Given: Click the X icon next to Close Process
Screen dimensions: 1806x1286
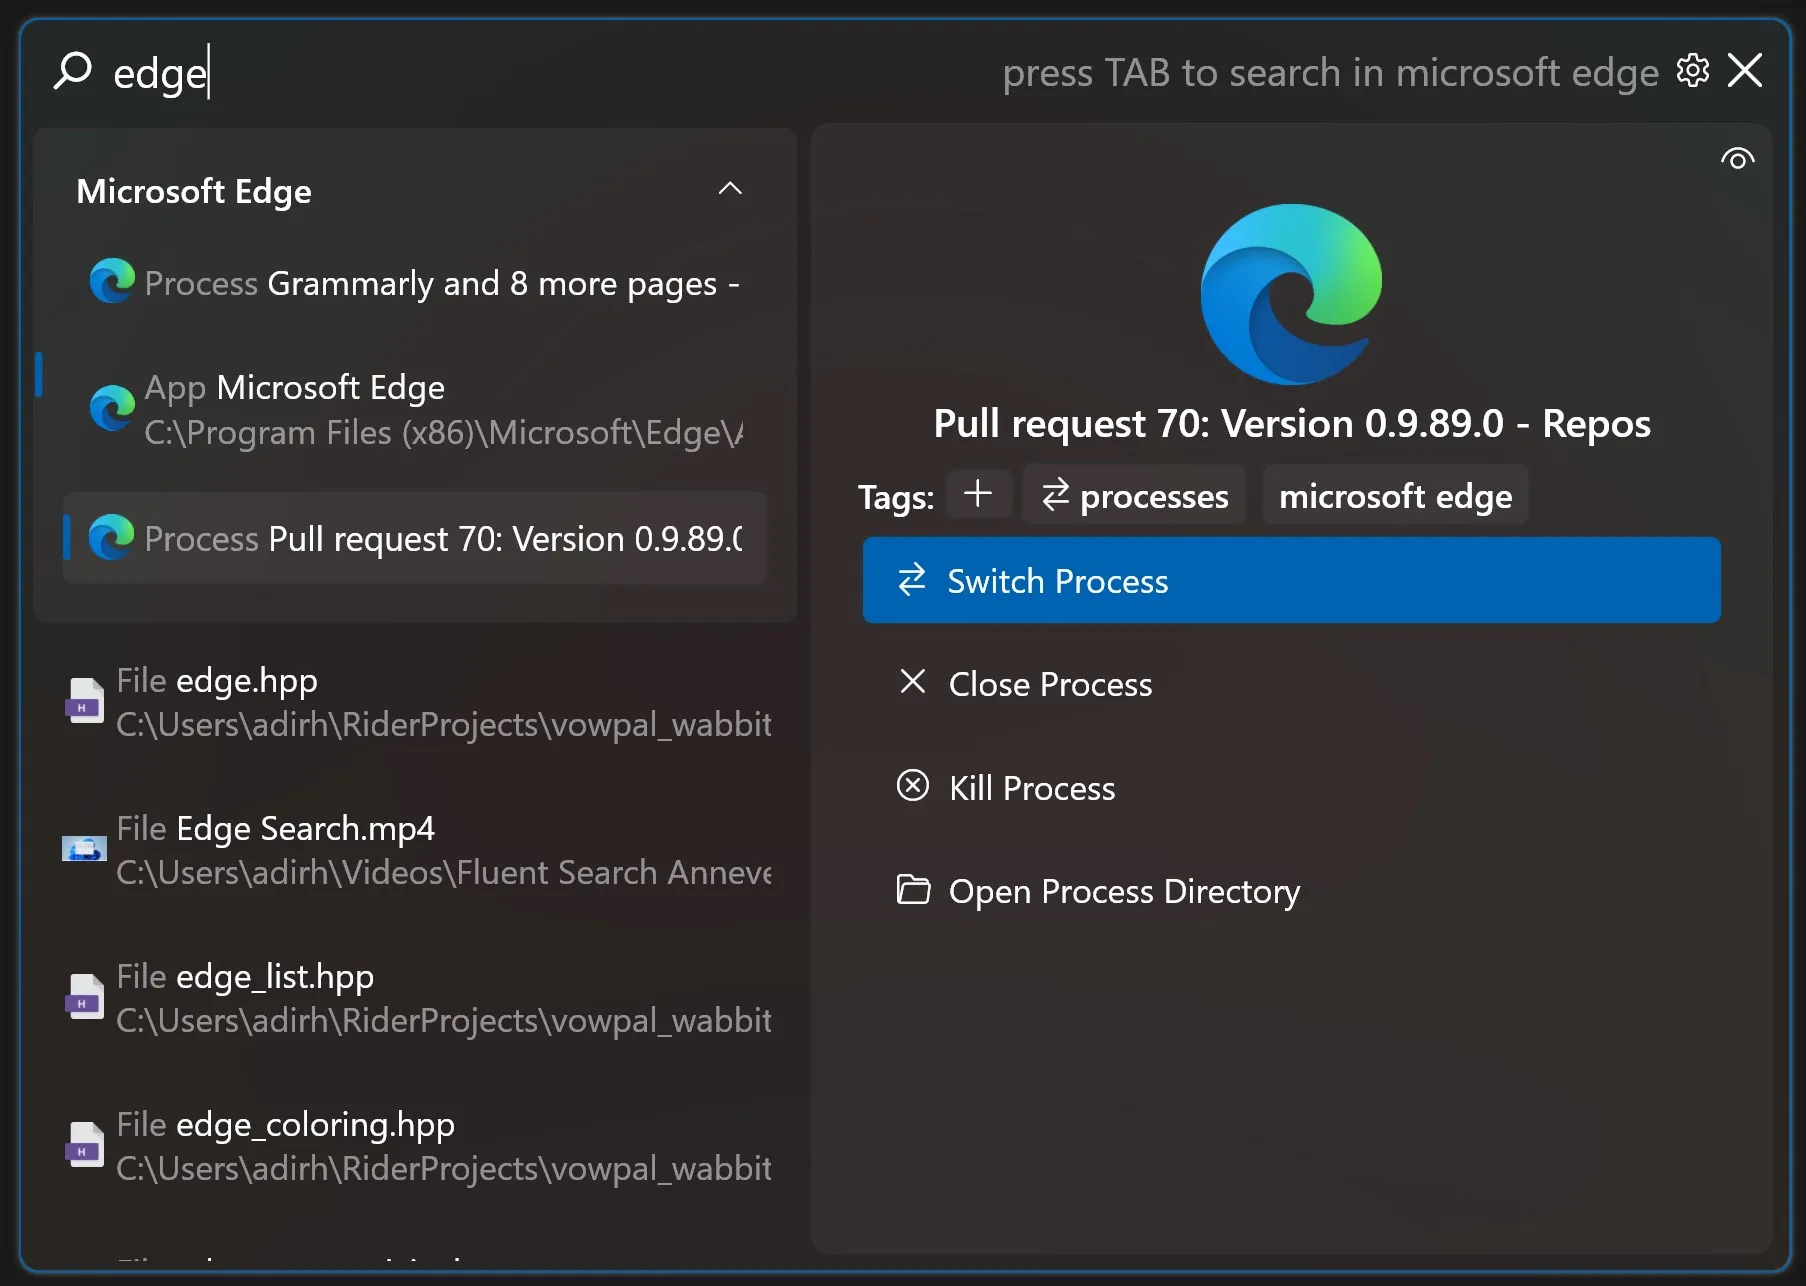Looking at the screenshot, I should click(912, 683).
